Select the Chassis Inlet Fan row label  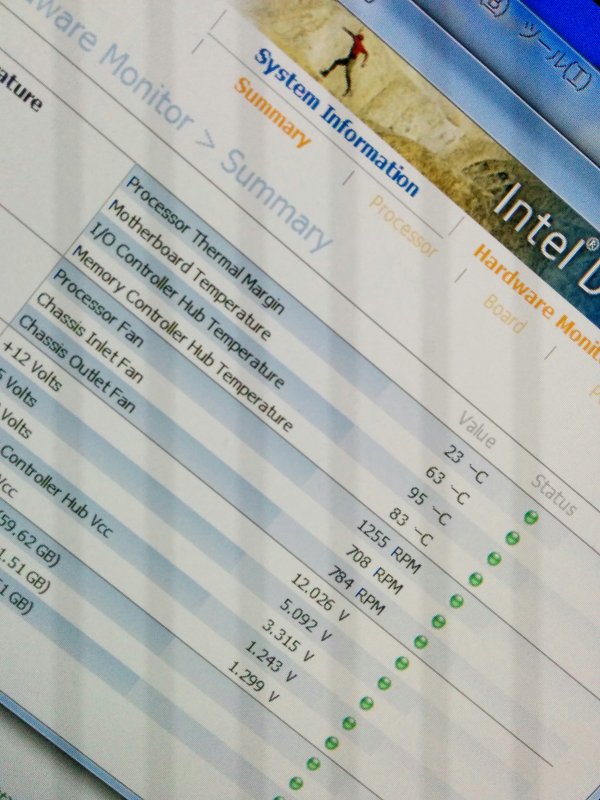tap(89, 338)
